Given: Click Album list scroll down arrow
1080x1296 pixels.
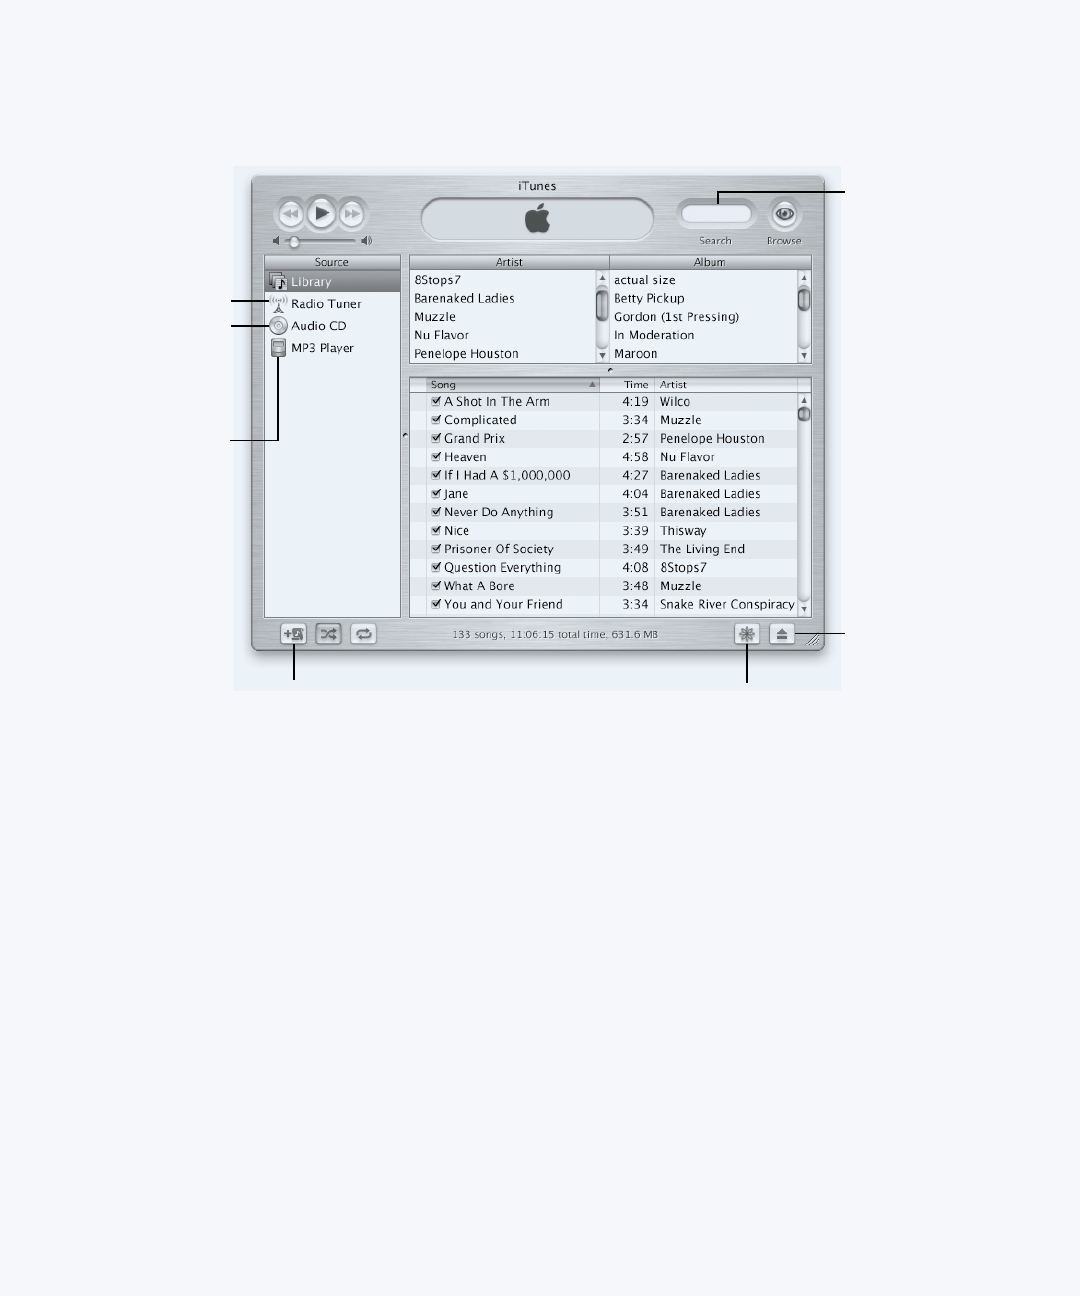Looking at the screenshot, I should click(x=804, y=355).
